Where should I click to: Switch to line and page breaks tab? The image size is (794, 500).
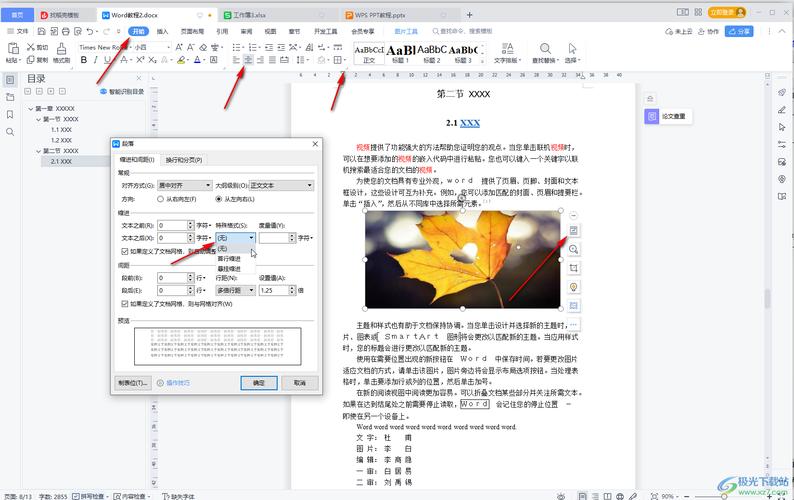[184, 160]
